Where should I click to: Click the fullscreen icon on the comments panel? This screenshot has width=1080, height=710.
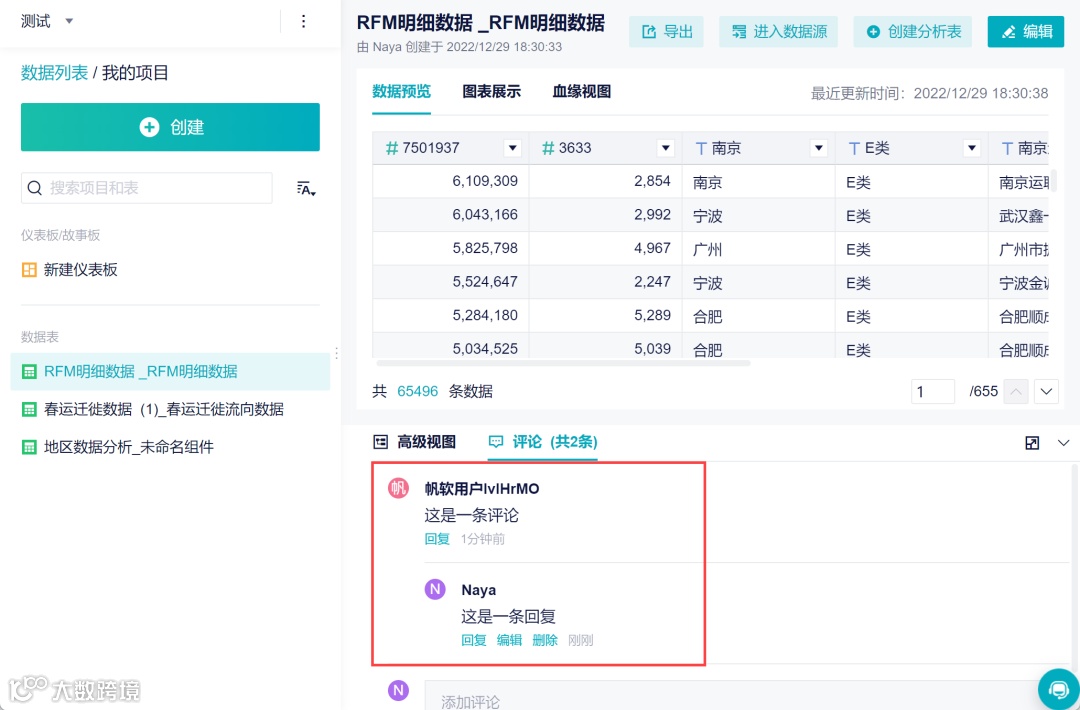1031,442
